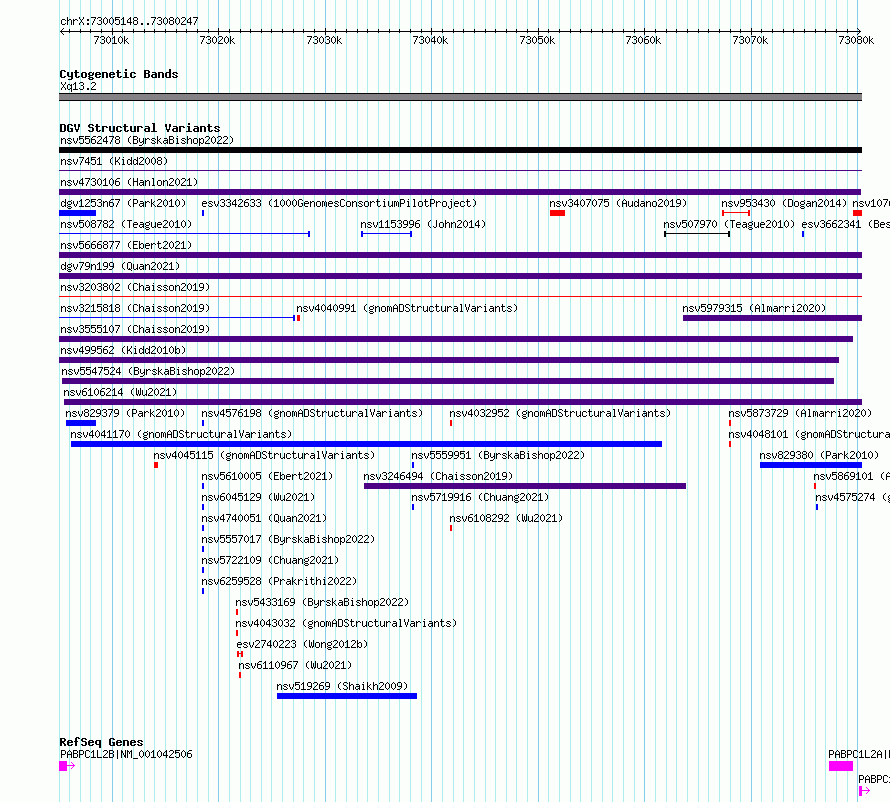Click nsv4740051 (Quan2021) label

264,518
